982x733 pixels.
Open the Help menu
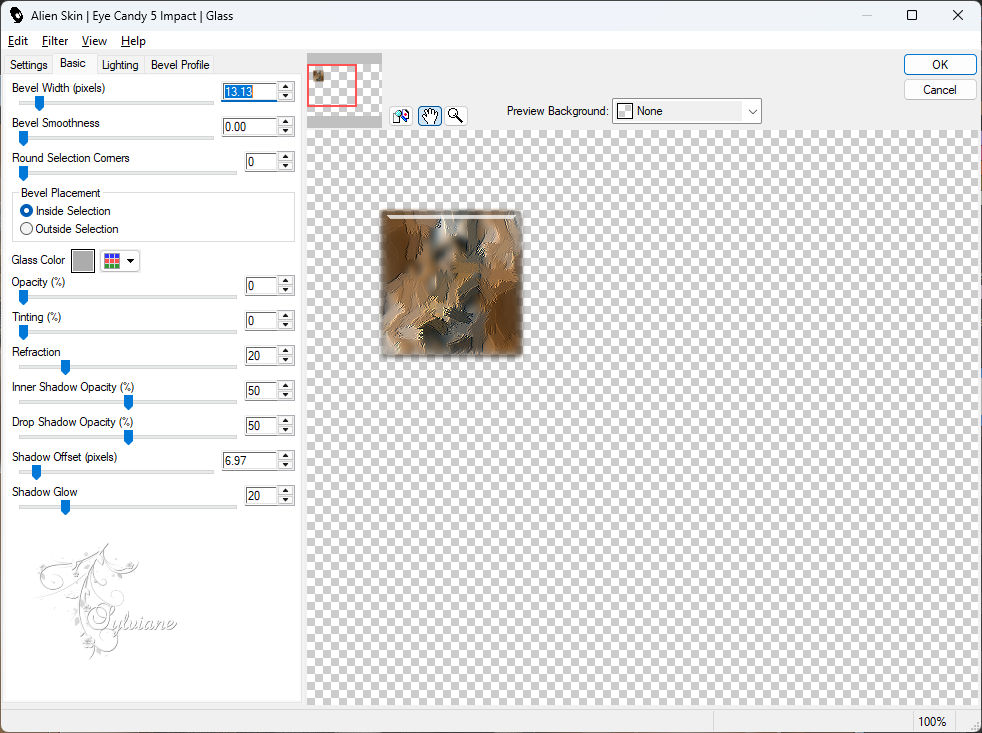click(x=133, y=41)
